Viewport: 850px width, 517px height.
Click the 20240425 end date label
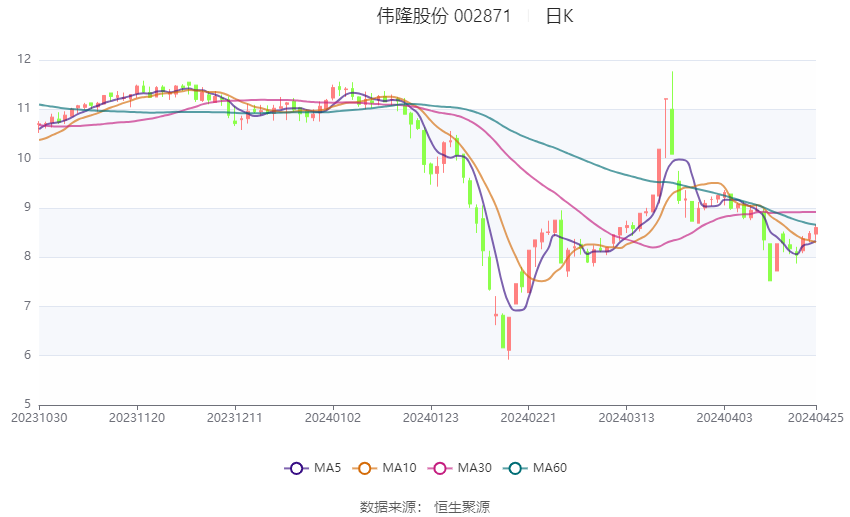pos(815,416)
